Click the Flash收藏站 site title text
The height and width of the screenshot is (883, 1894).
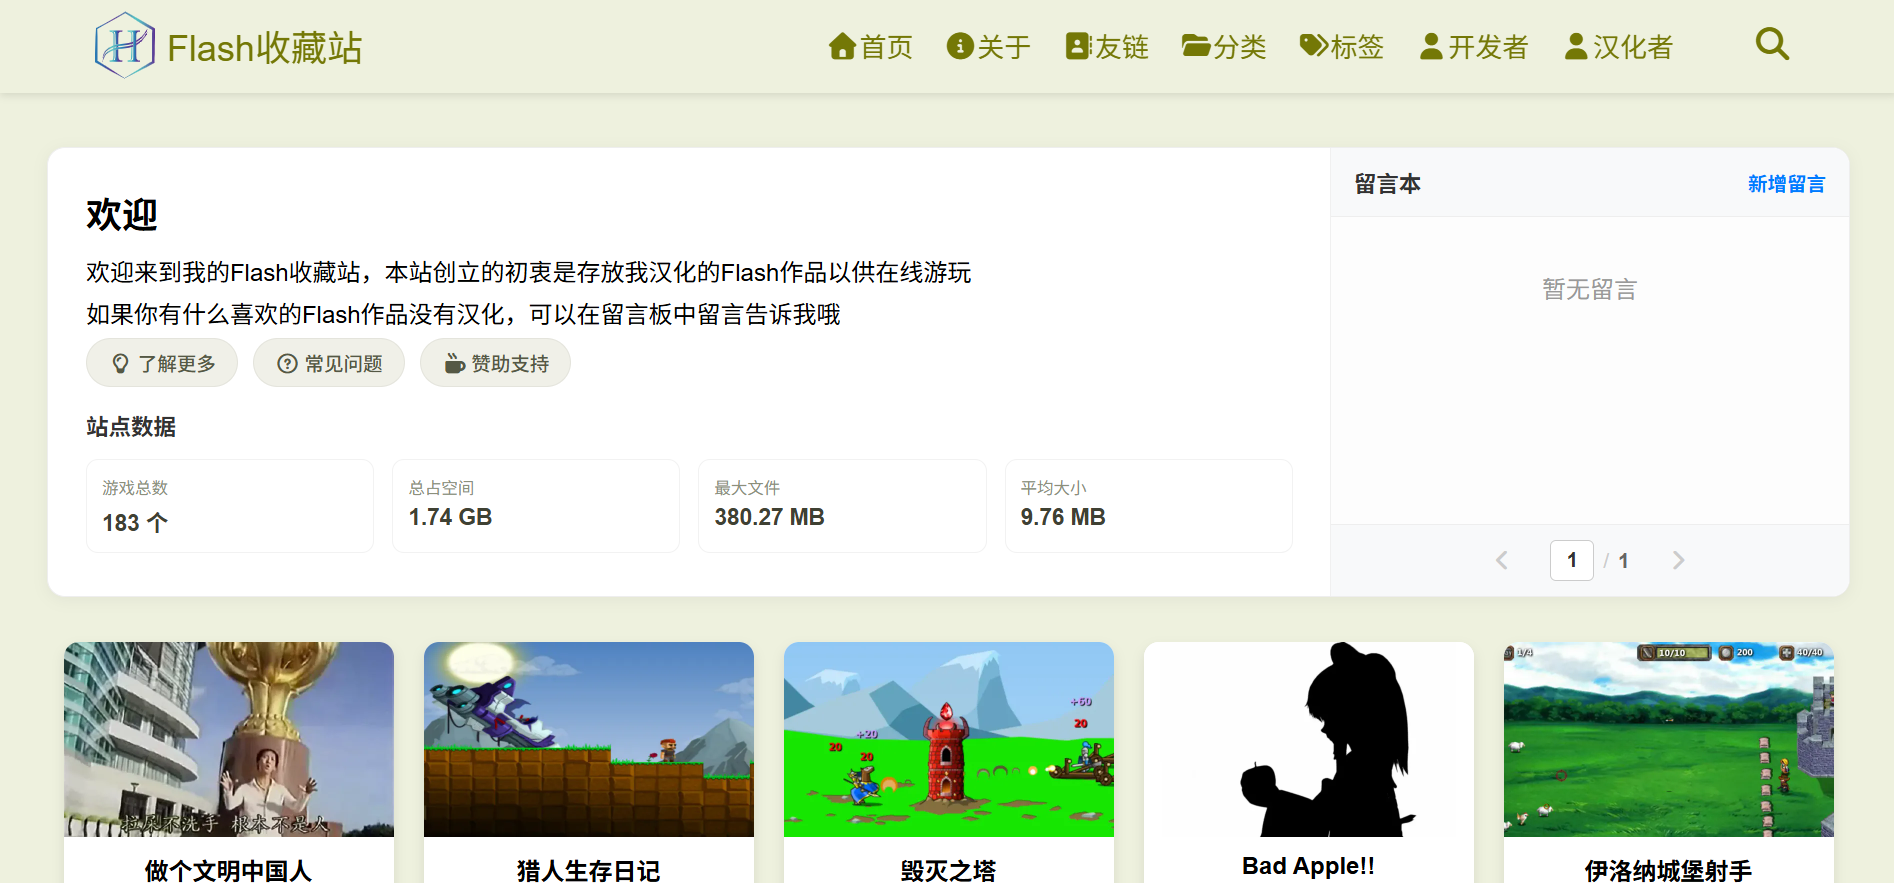click(x=265, y=48)
